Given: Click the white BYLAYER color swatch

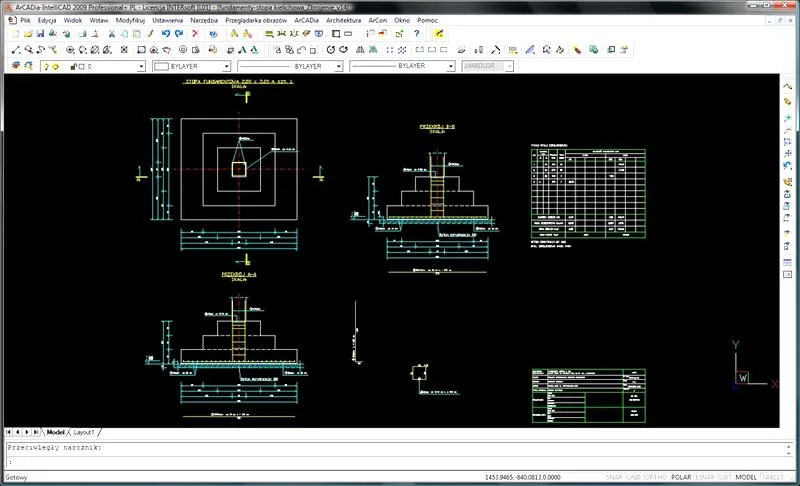Looking at the screenshot, I should coord(161,66).
